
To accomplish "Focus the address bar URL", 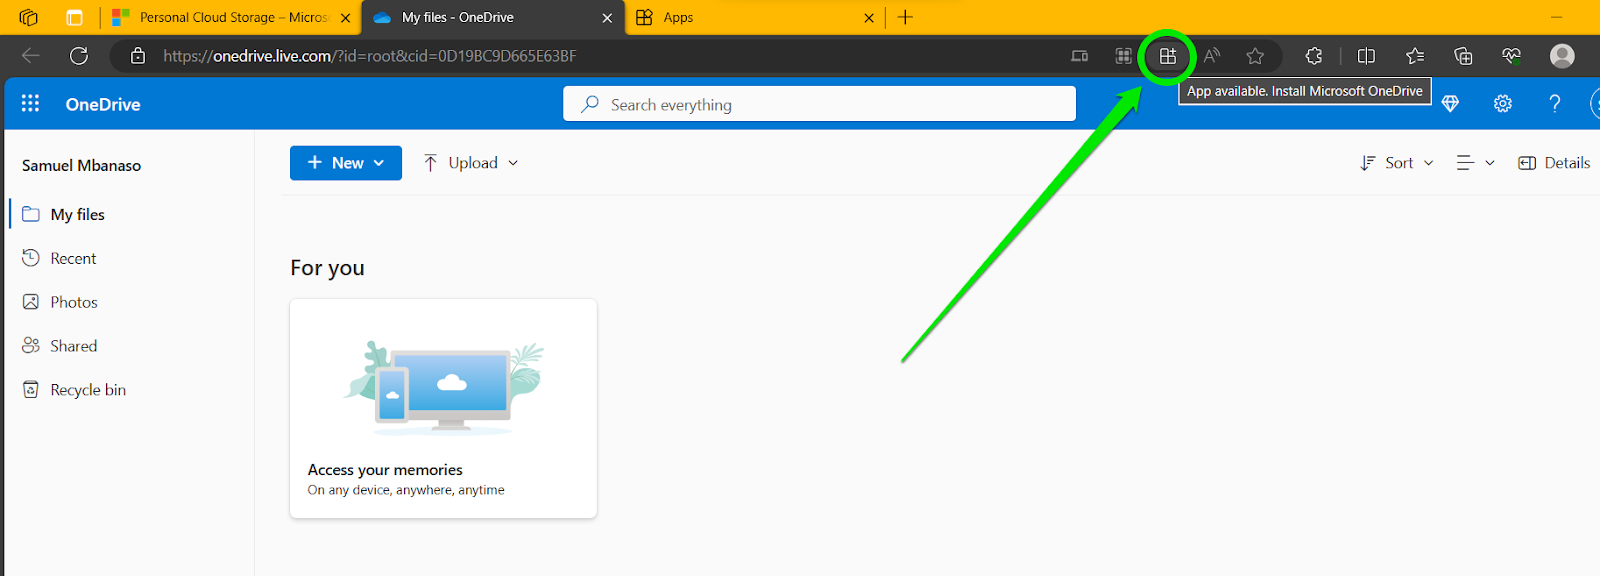I will tap(370, 56).
